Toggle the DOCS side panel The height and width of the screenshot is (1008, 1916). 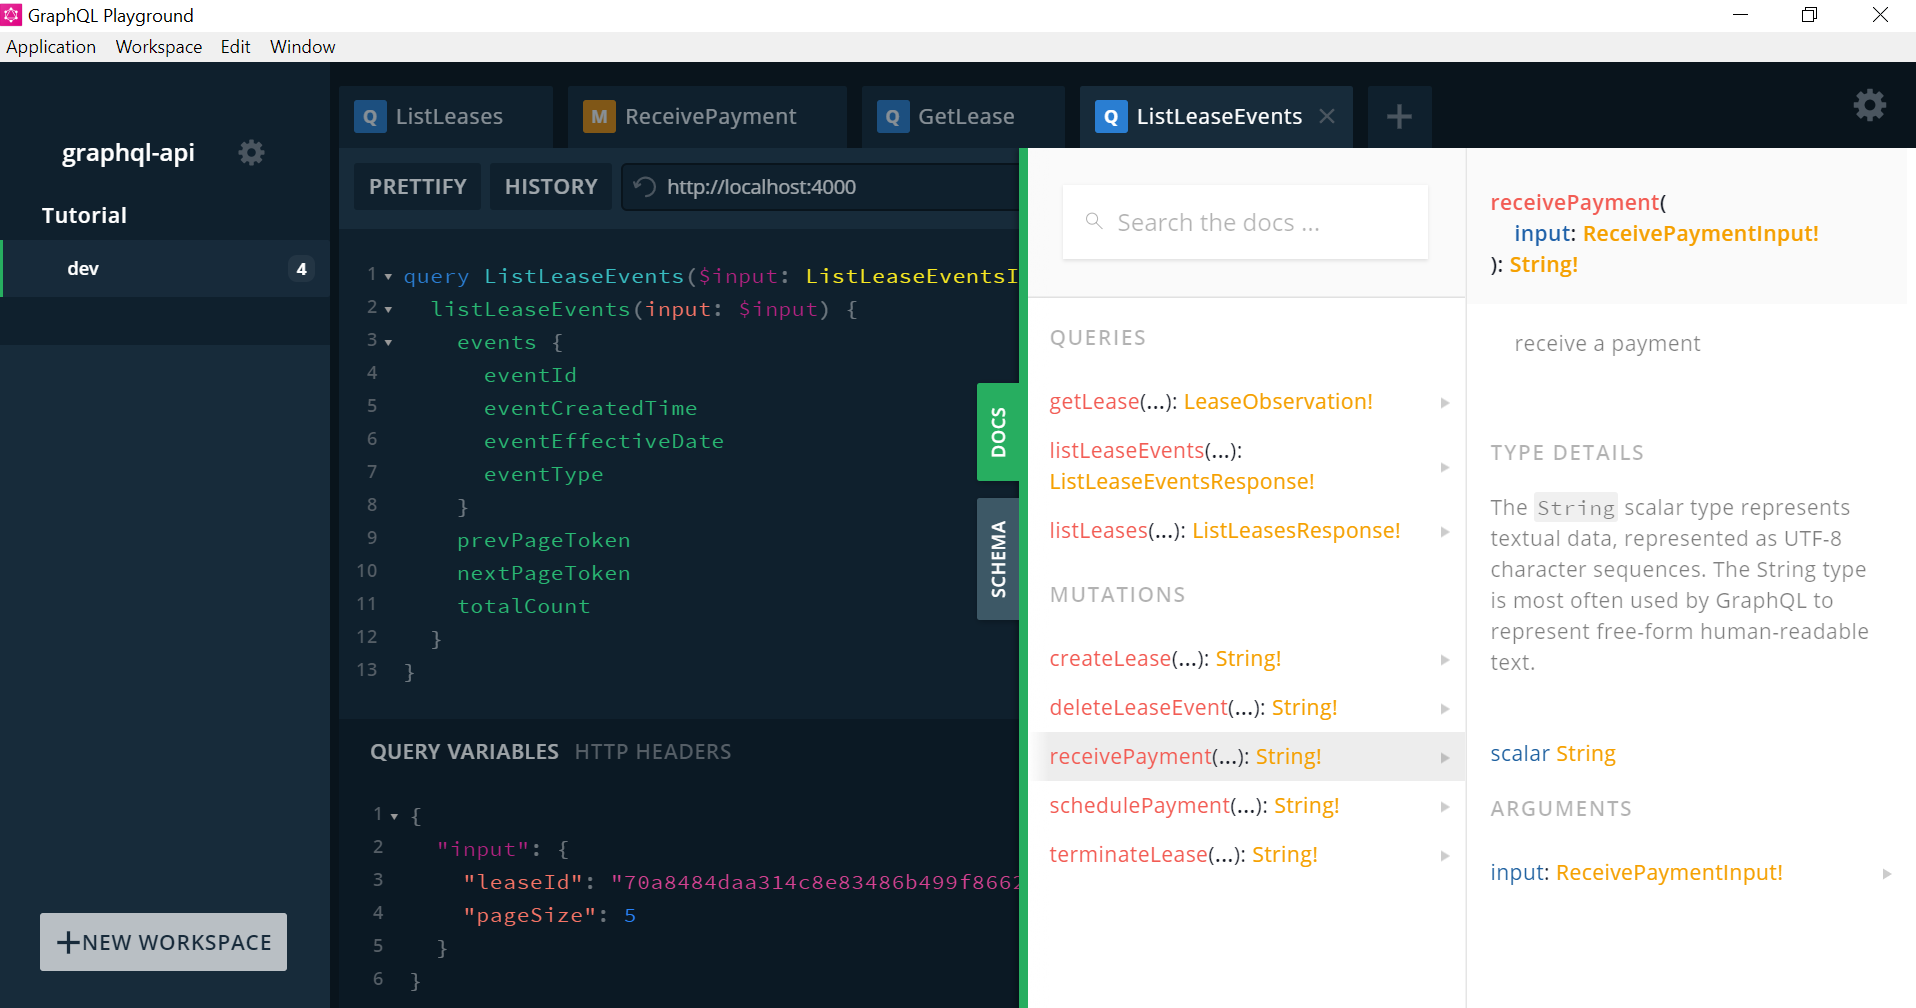click(998, 432)
